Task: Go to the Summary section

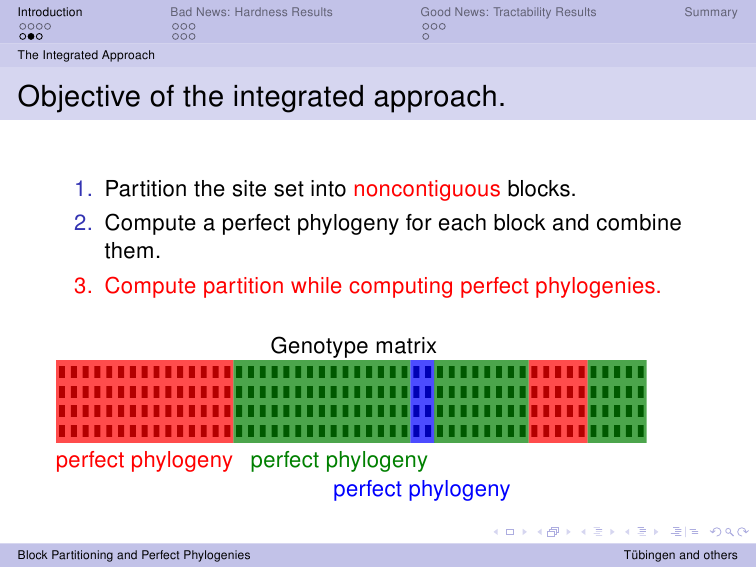Action: coord(711,12)
